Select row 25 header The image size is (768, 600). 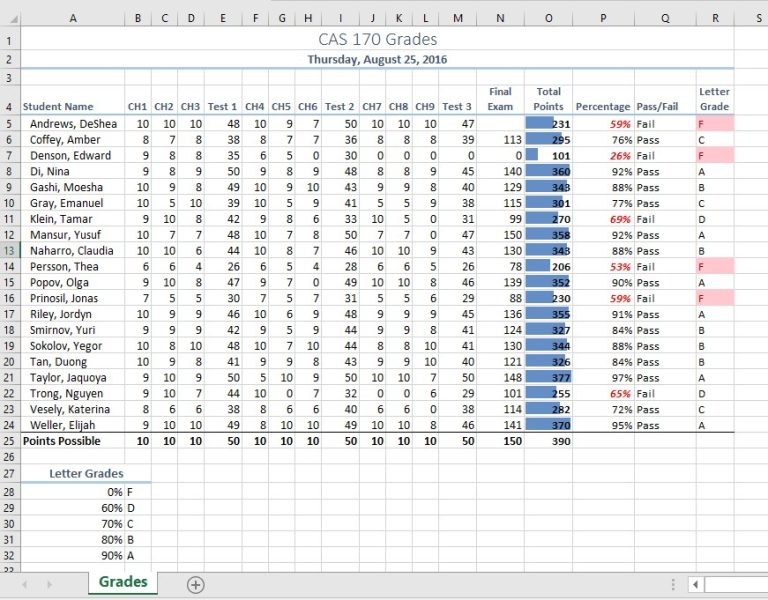[x=10, y=441]
